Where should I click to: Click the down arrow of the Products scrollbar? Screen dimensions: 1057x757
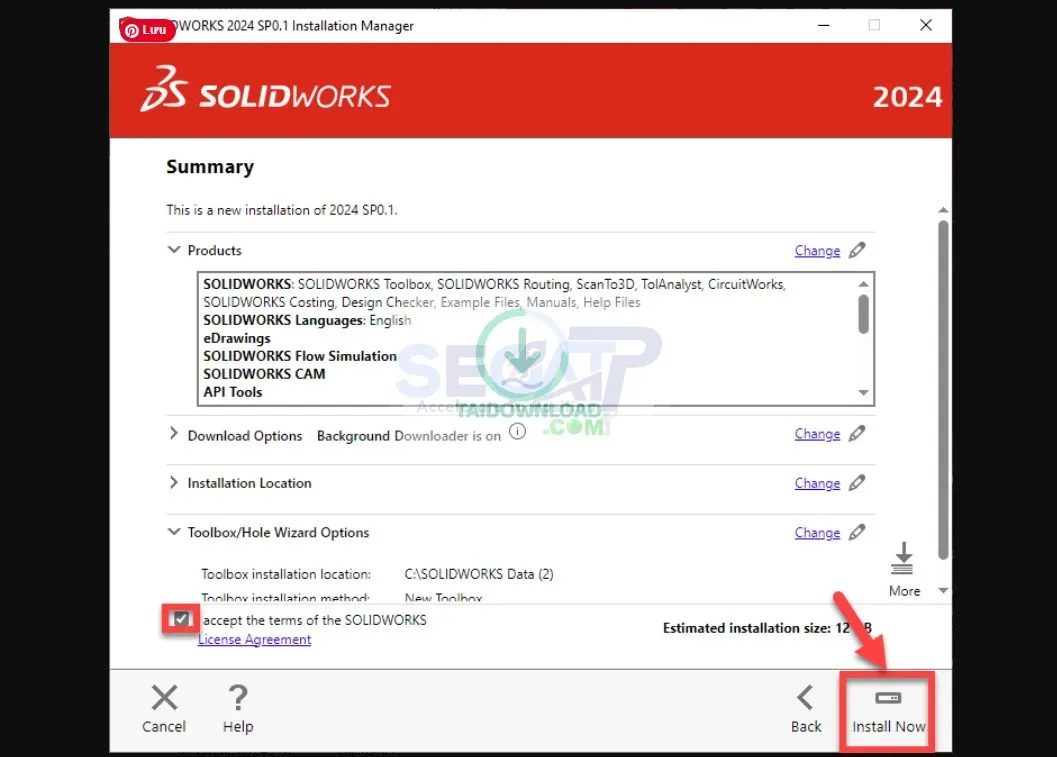click(x=863, y=392)
